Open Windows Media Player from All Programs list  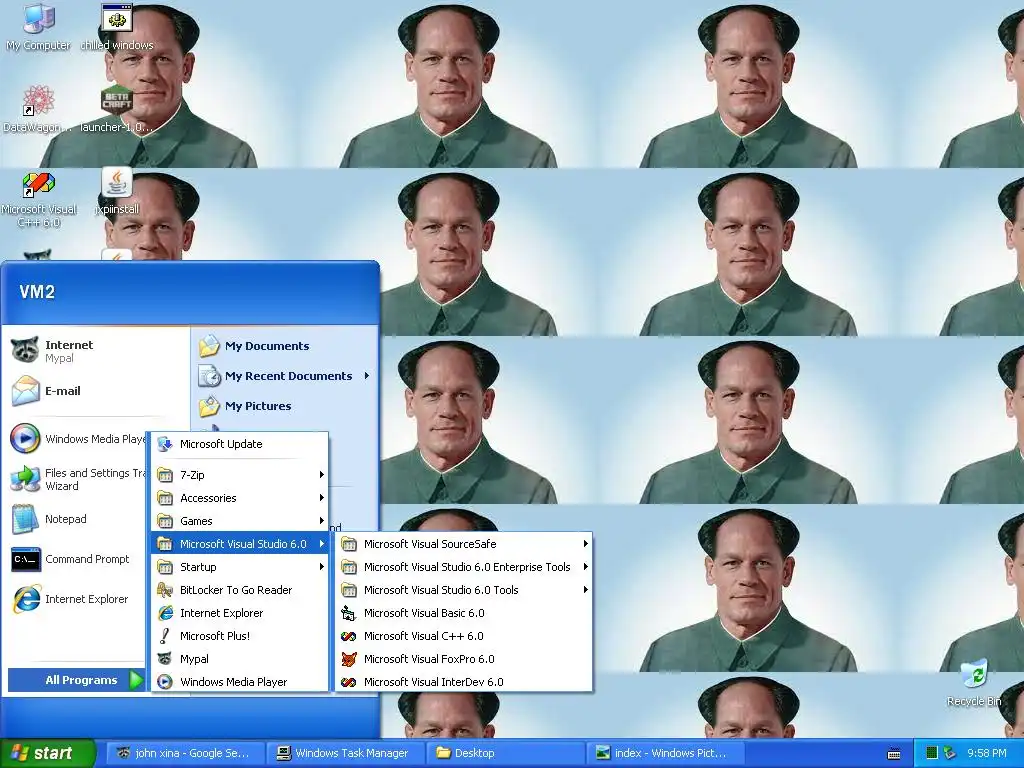point(240,682)
